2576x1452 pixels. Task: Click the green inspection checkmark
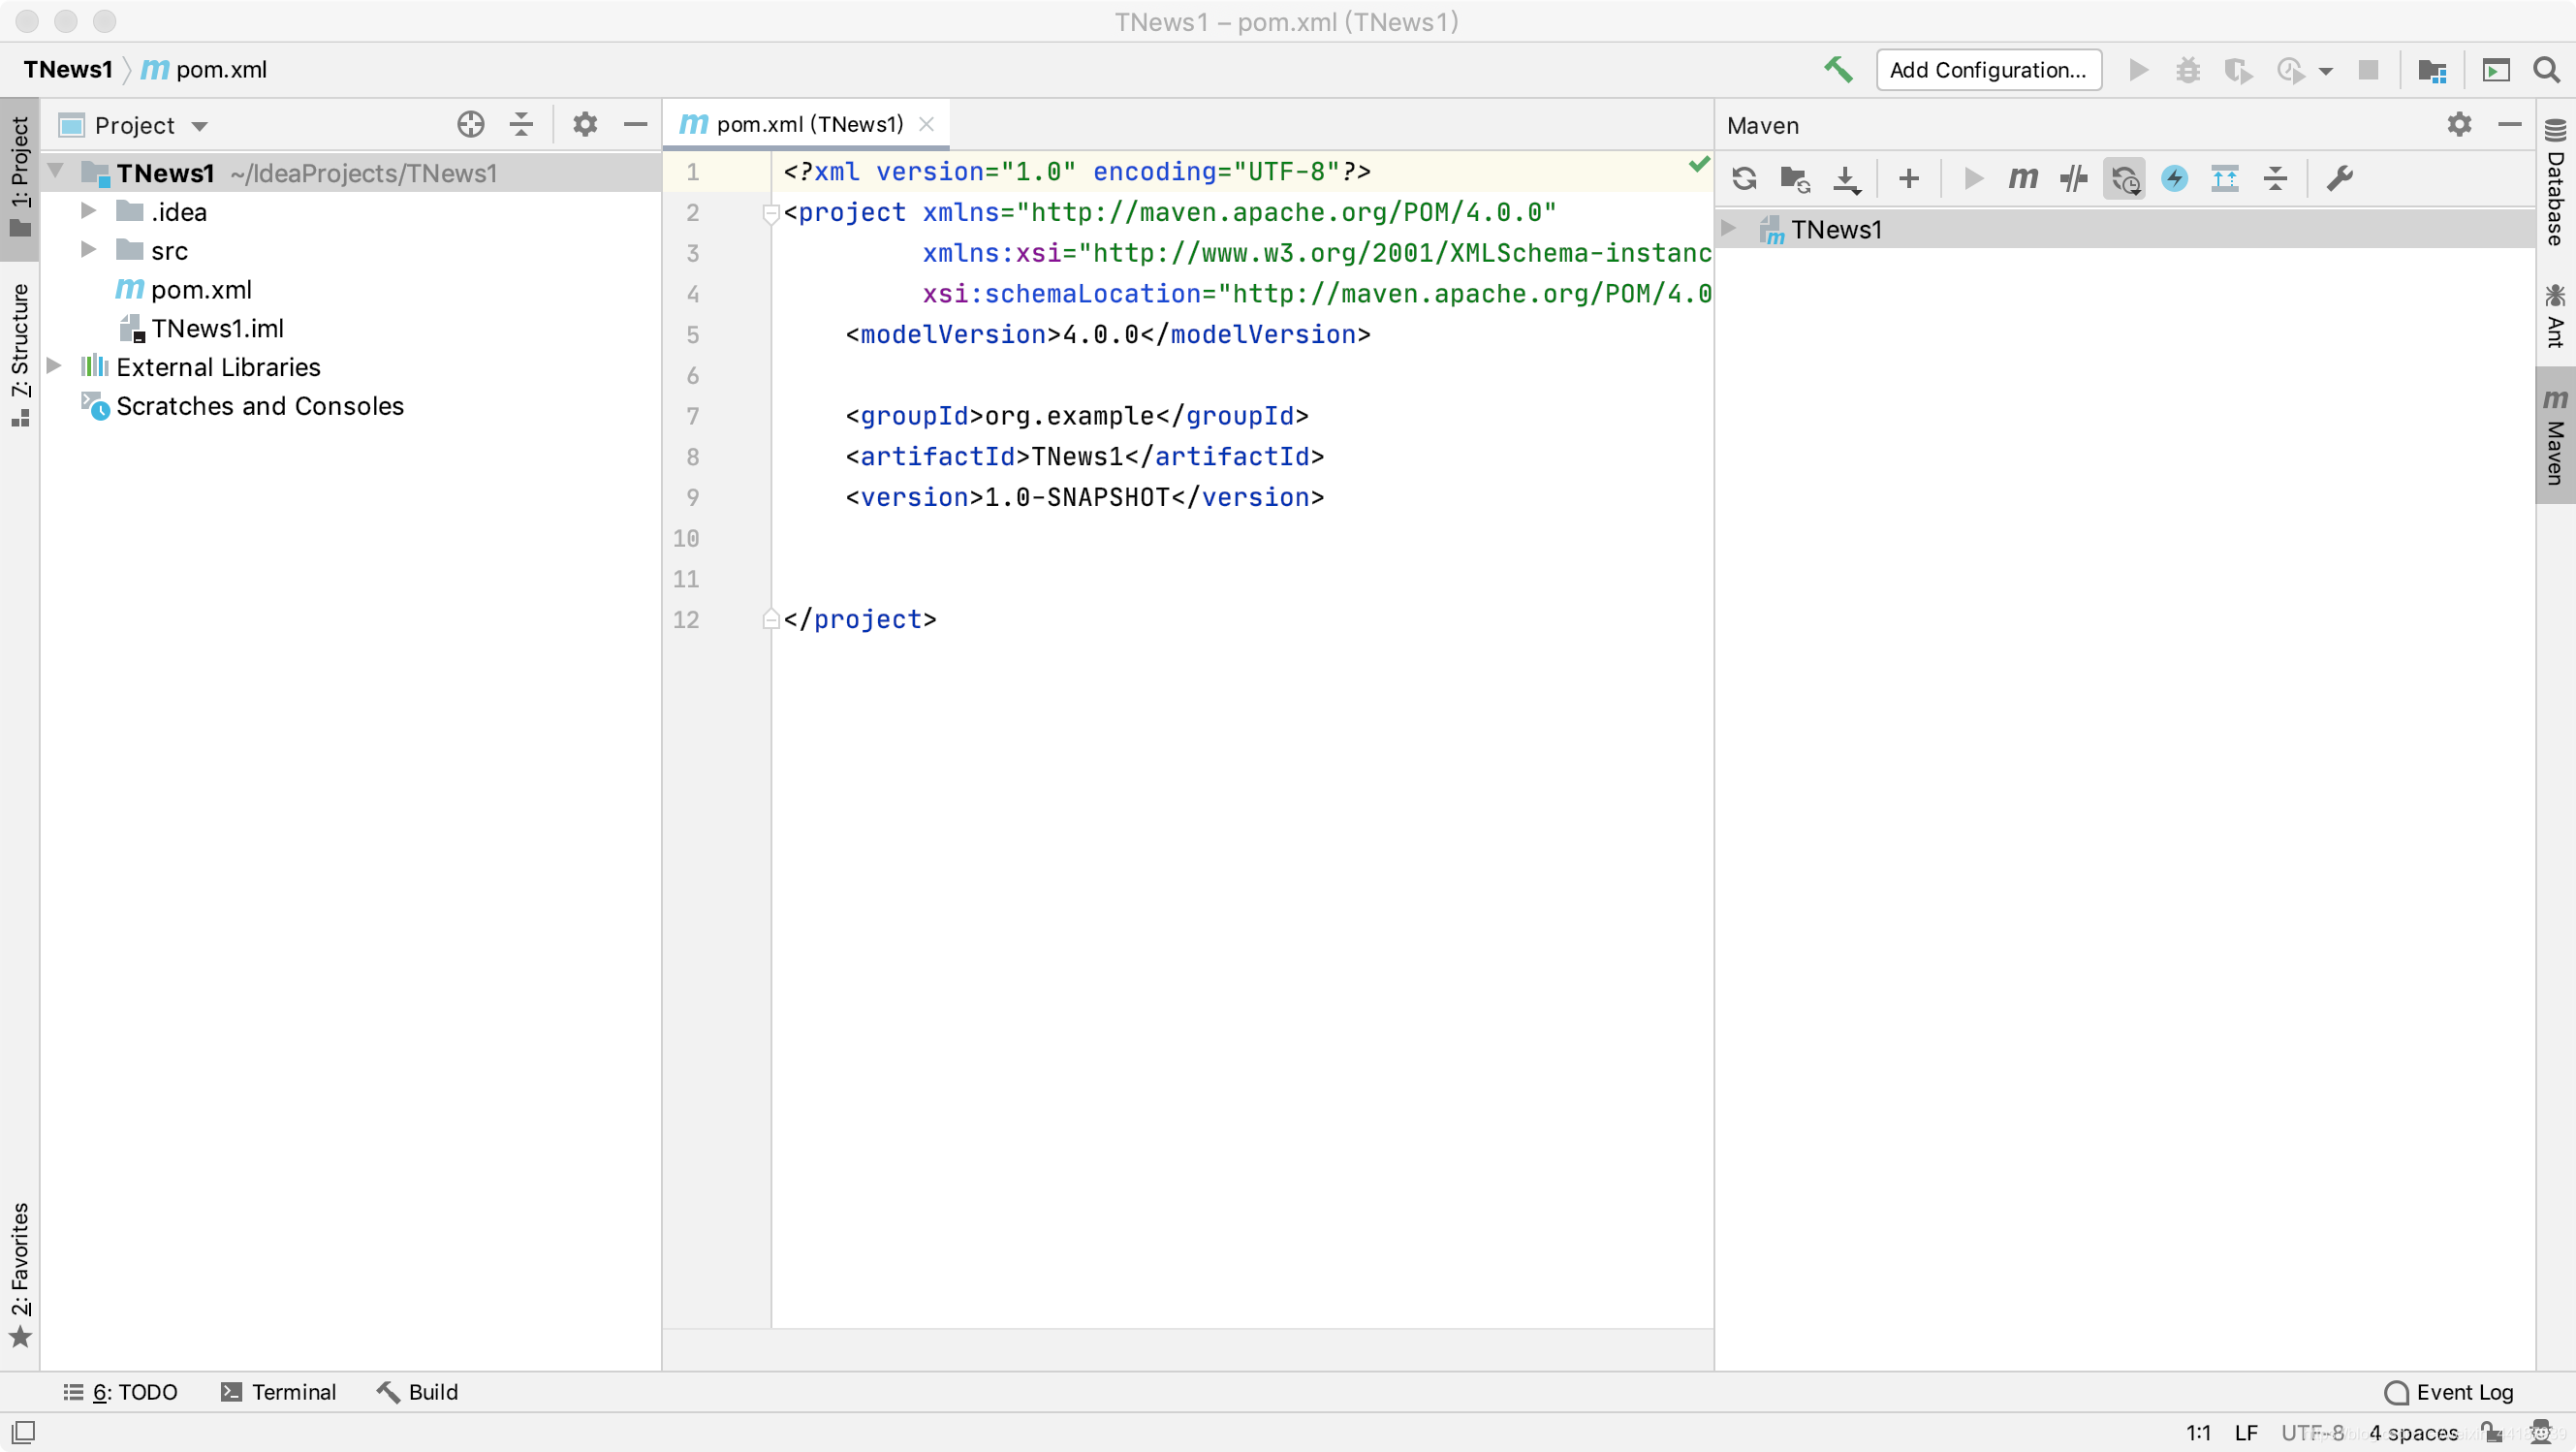(1698, 165)
